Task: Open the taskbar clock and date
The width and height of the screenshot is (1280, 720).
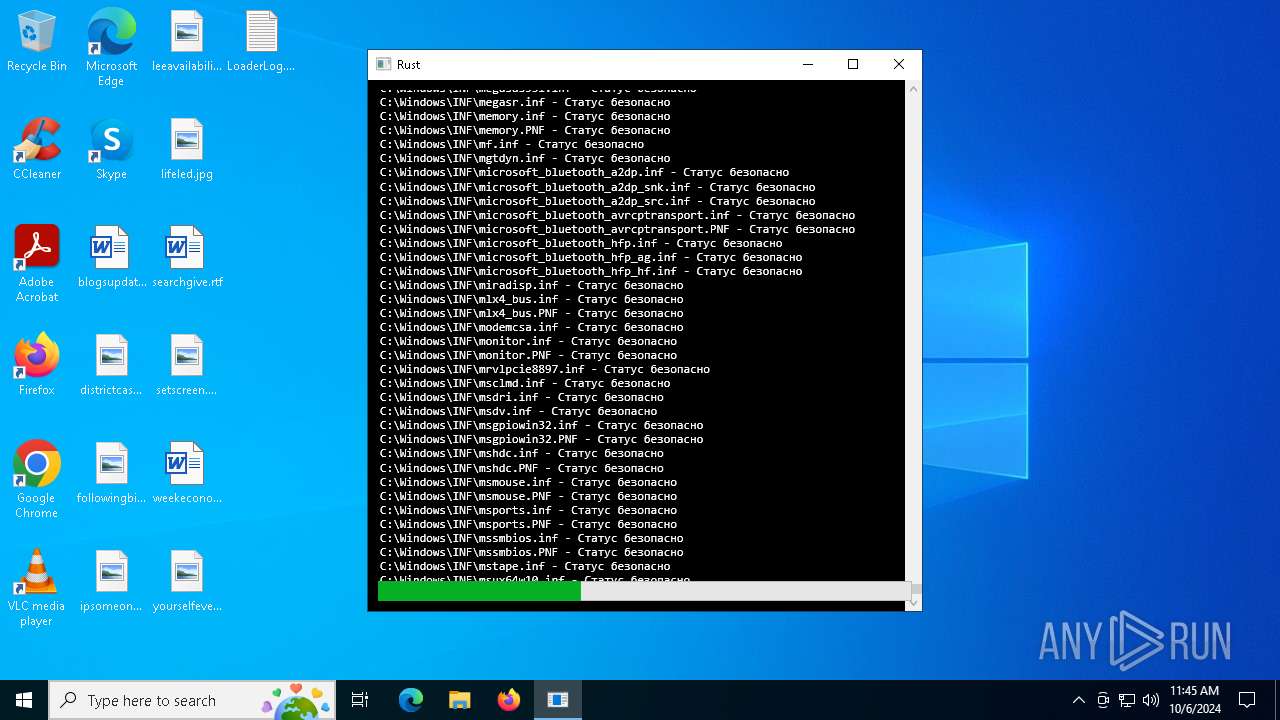Action: coord(1194,700)
